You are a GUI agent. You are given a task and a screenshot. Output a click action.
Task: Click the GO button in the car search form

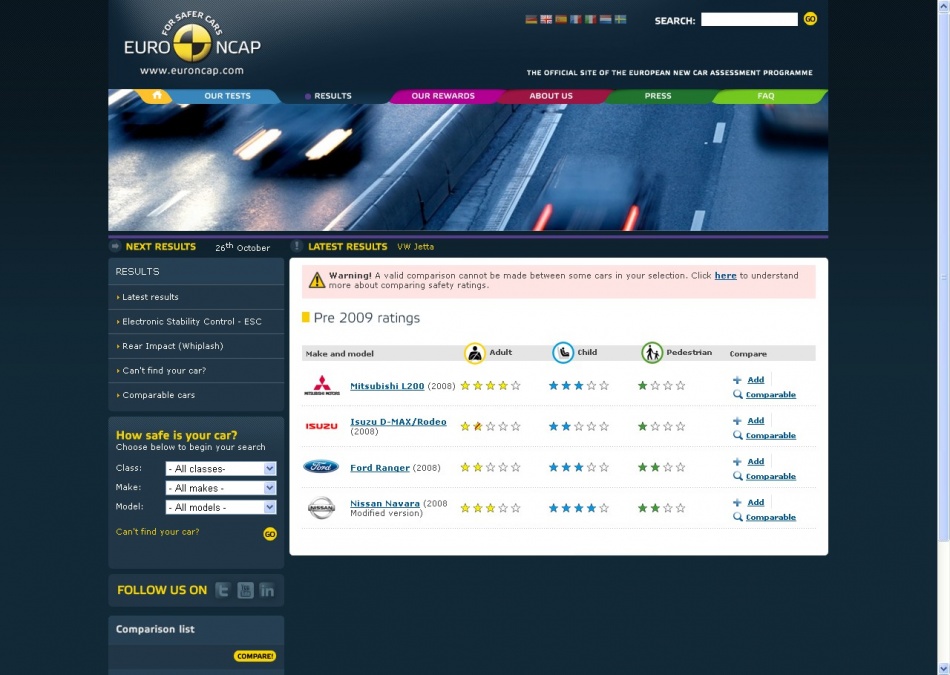pos(270,534)
